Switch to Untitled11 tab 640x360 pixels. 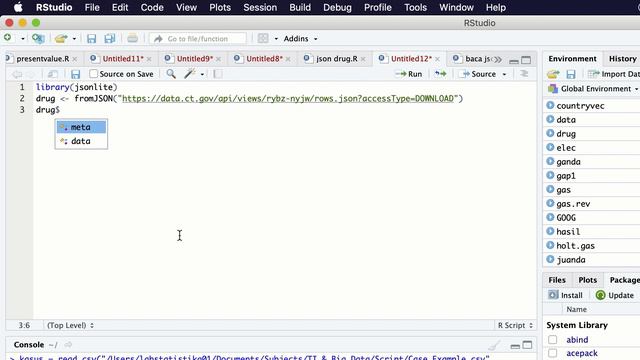pyautogui.click(x=123, y=59)
